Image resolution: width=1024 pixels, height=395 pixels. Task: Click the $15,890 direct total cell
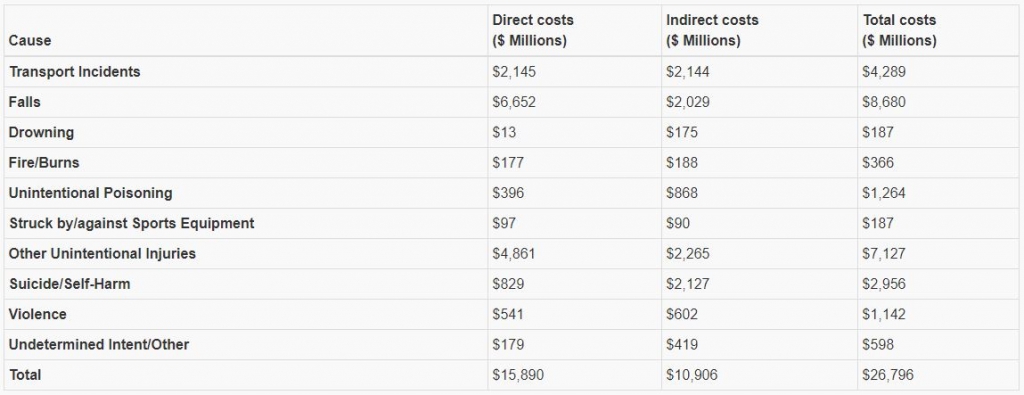(x=518, y=375)
